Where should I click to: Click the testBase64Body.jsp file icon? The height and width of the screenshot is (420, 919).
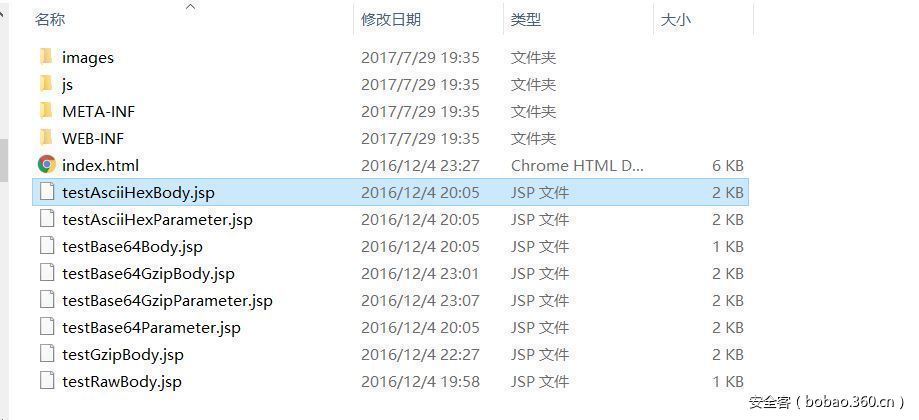point(47,246)
